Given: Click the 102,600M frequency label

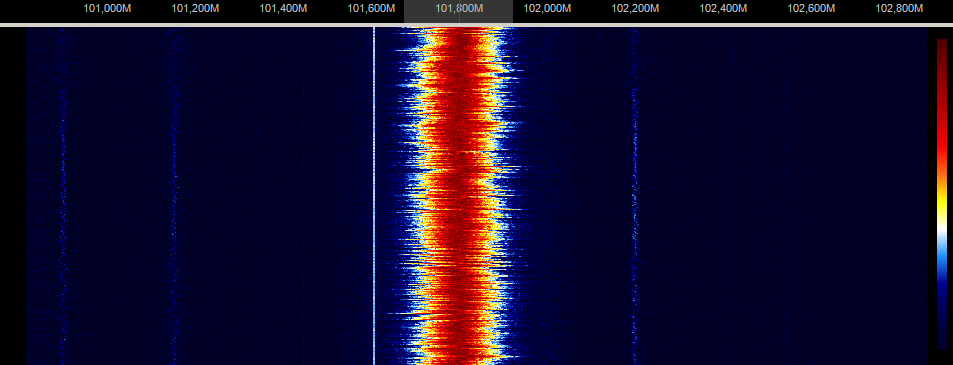Looking at the screenshot, I should tap(811, 9).
